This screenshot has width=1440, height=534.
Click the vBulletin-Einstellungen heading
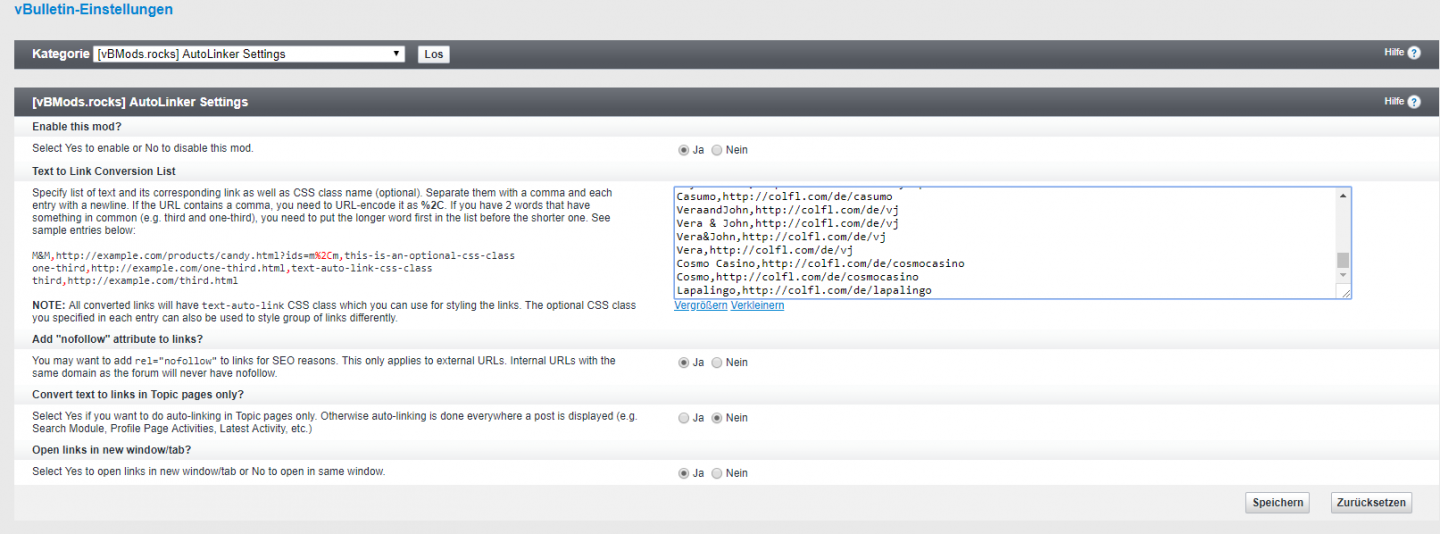click(93, 9)
